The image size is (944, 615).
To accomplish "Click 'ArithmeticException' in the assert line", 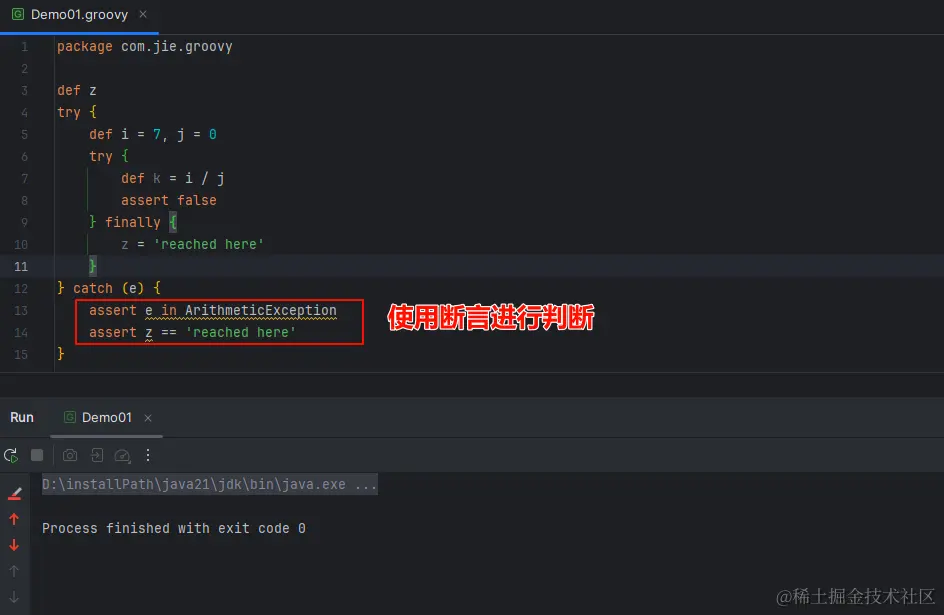I will [261, 311].
